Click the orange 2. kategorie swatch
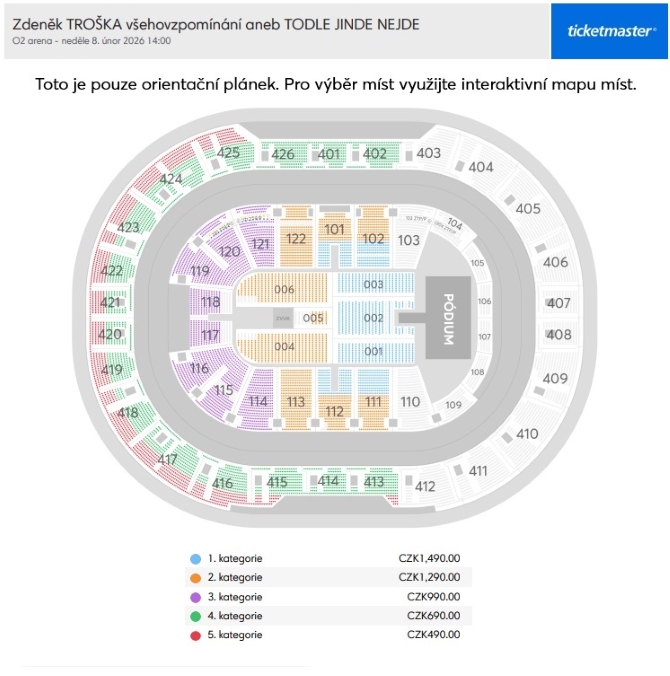 (195, 578)
